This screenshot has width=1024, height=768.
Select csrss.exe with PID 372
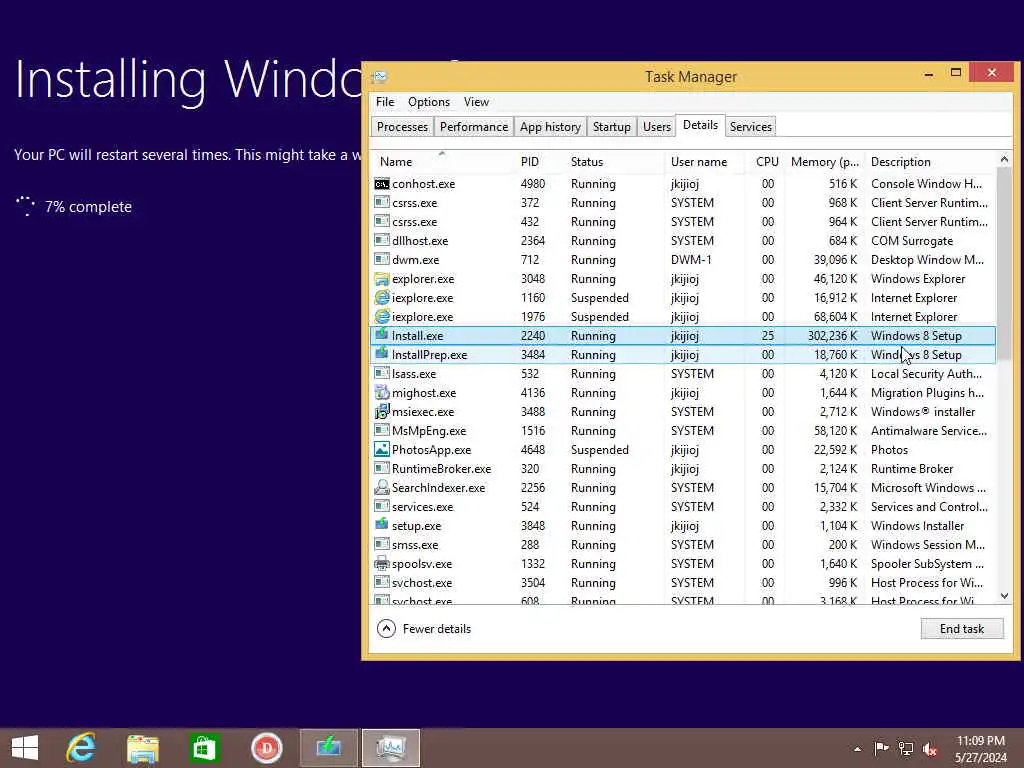pos(683,203)
